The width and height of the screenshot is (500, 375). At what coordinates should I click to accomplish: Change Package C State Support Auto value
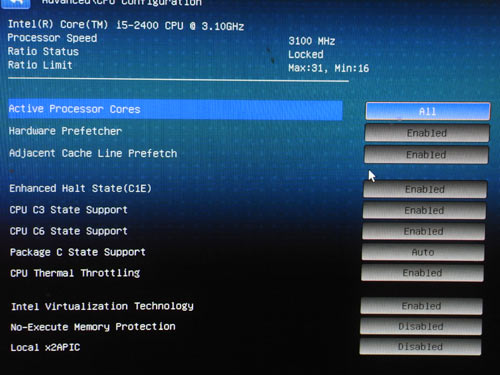click(x=423, y=252)
